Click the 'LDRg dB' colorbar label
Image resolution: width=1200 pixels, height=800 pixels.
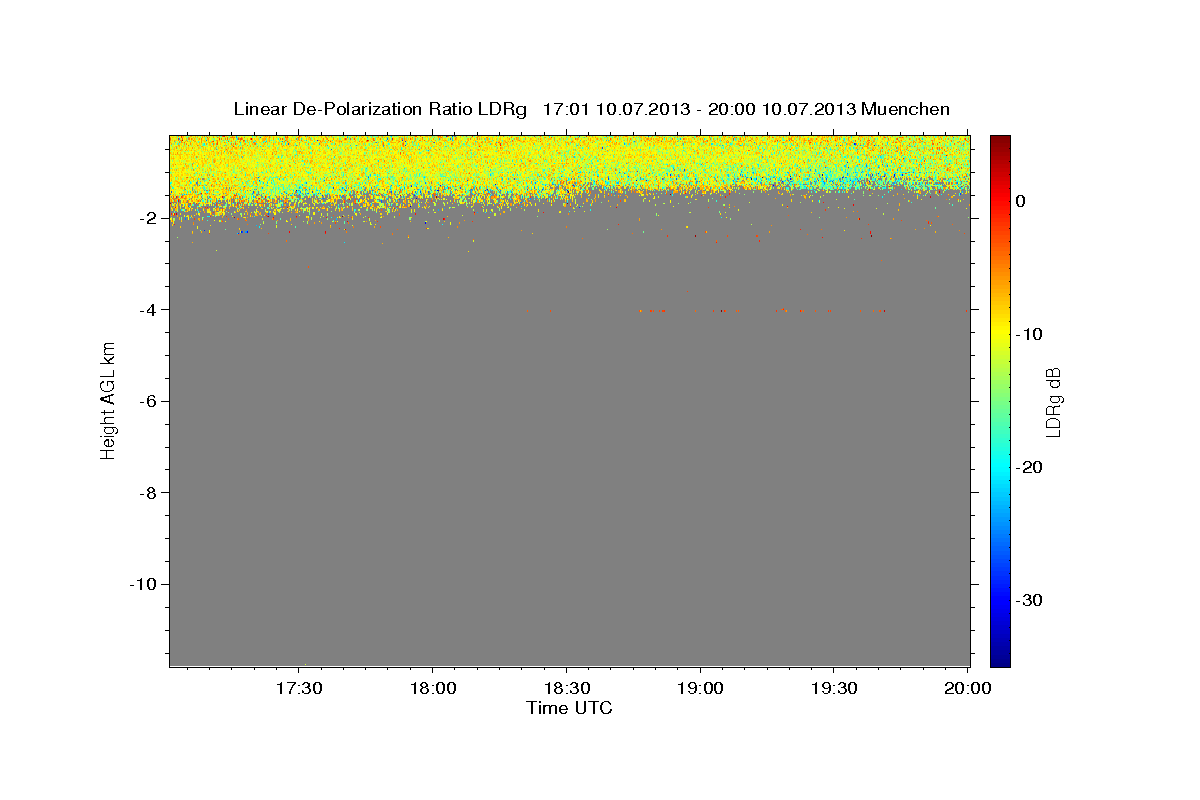(x=1053, y=402)
